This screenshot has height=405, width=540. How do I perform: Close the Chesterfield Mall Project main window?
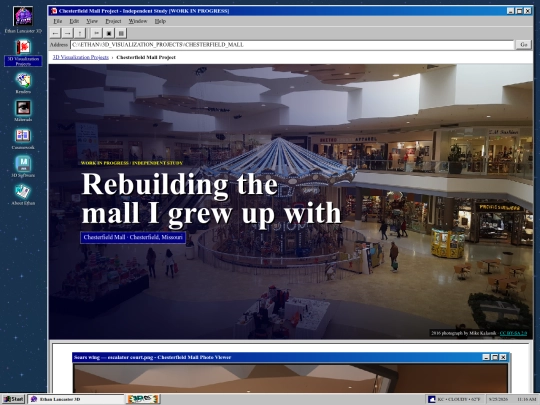coord(528,11)
